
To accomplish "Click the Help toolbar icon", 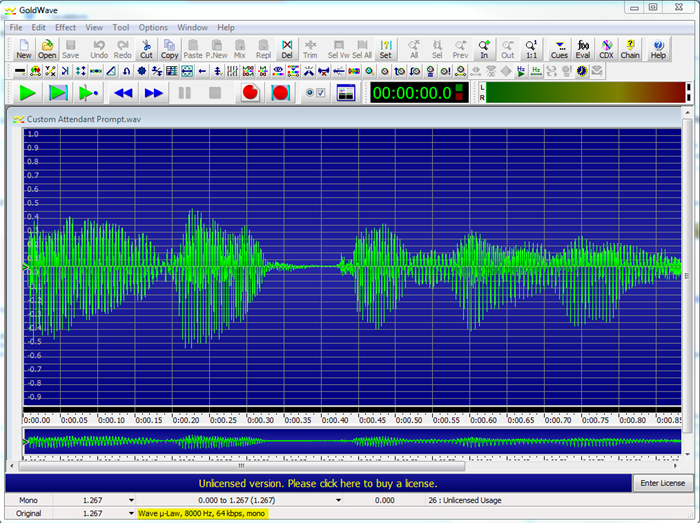I will (658, 49).
